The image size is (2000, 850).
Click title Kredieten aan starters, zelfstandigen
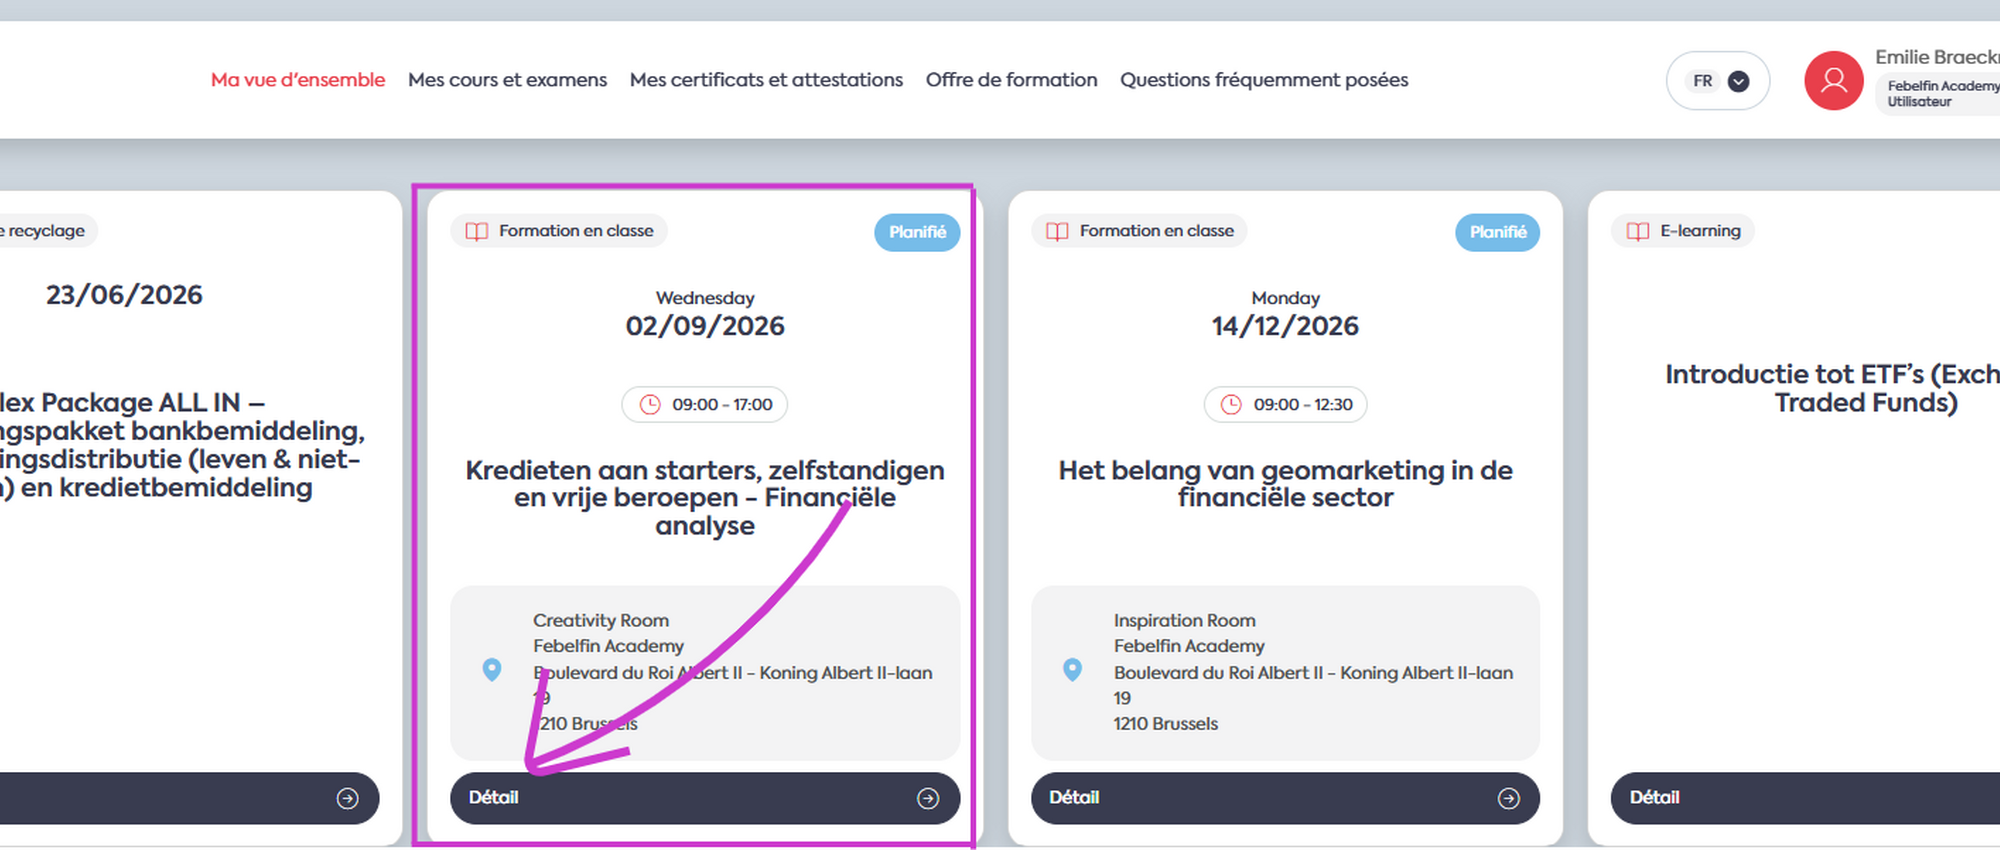point(705,497)
